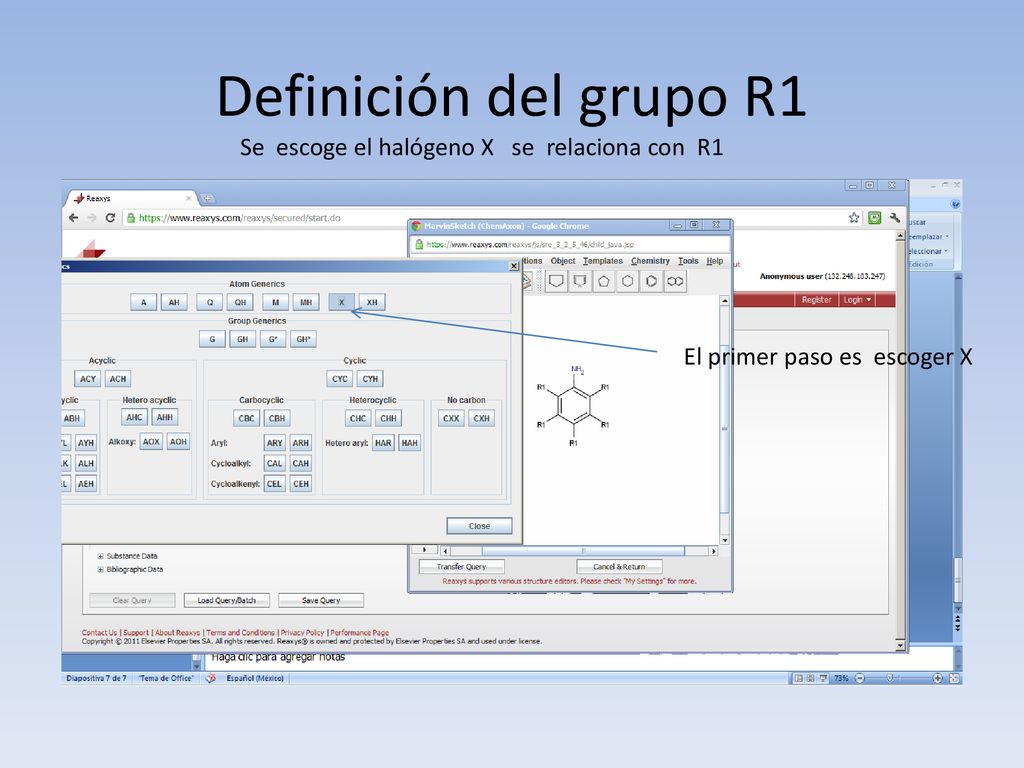Screen dimensions: 1024x768
Task: Select atom generic M
Action: 276,302
